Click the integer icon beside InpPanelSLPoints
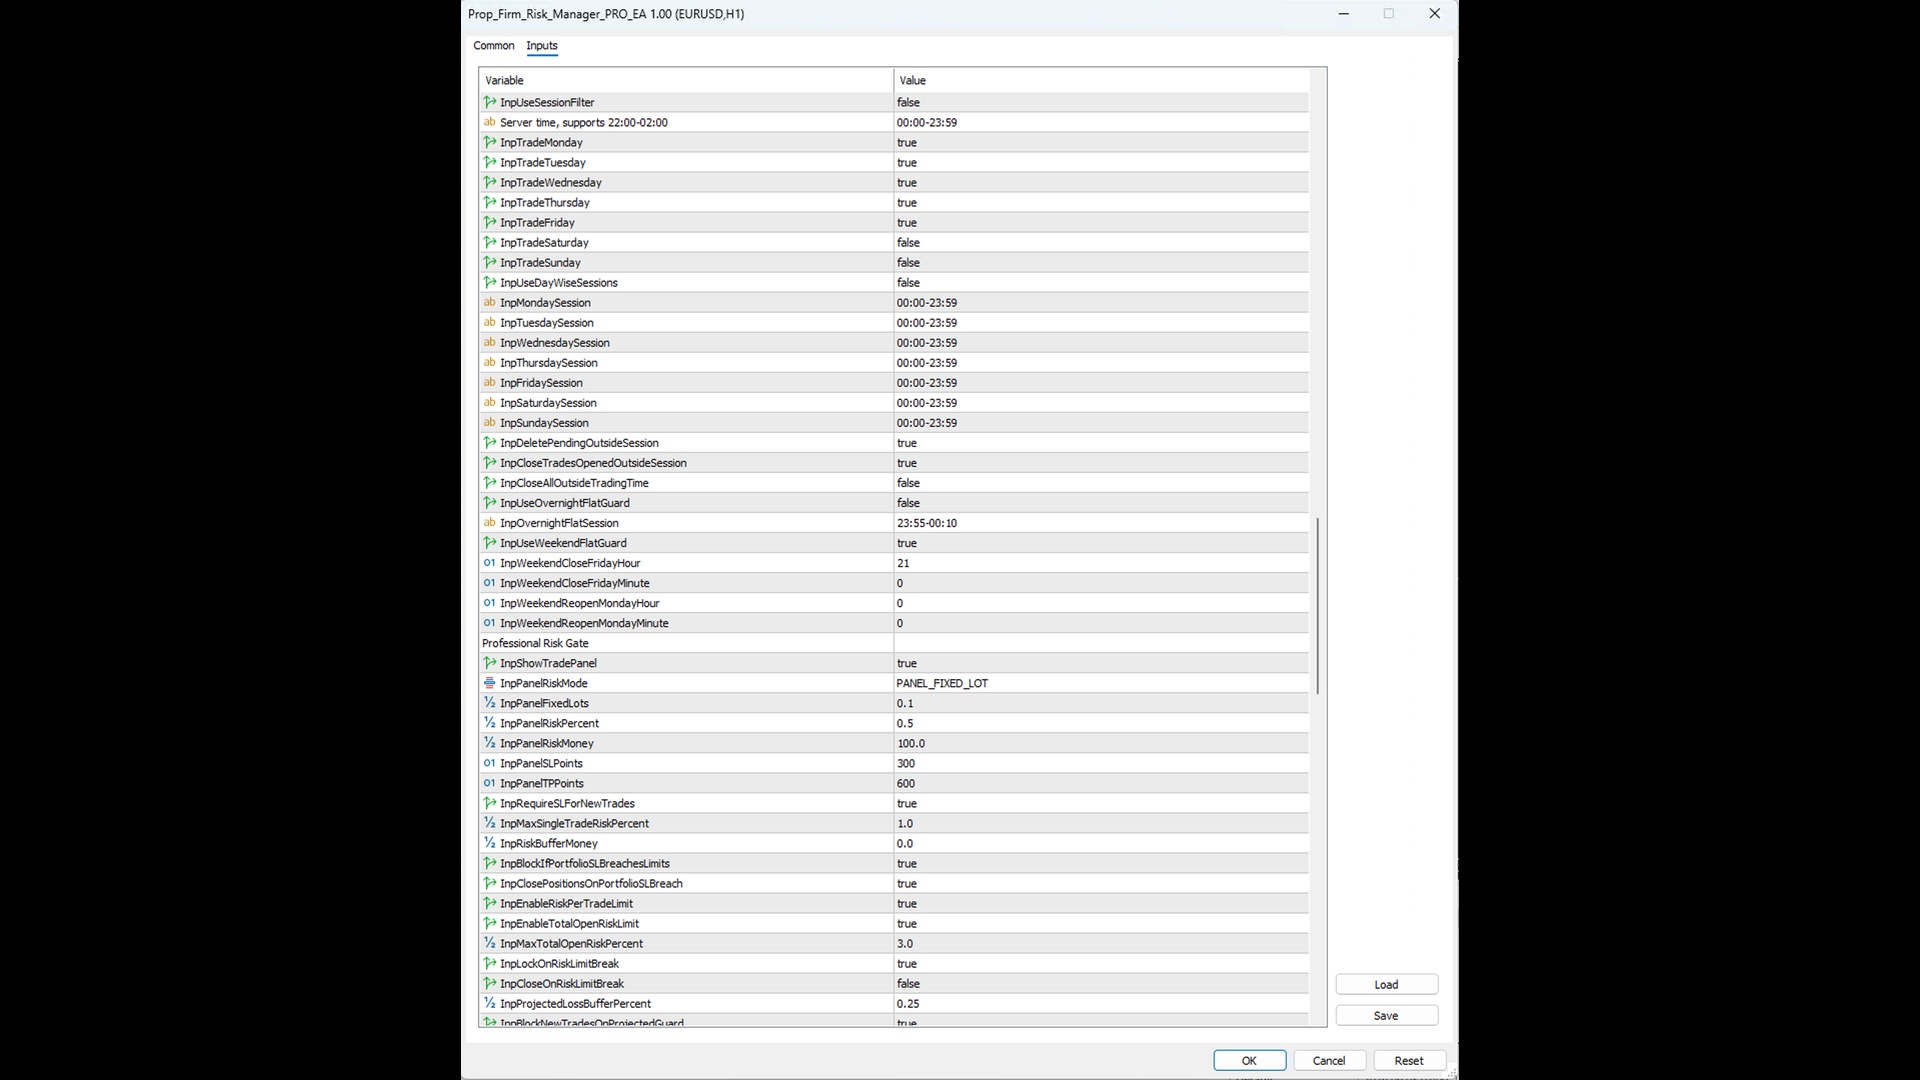The width and height of the screenshot is (1920, 1080). coord(490,763)
